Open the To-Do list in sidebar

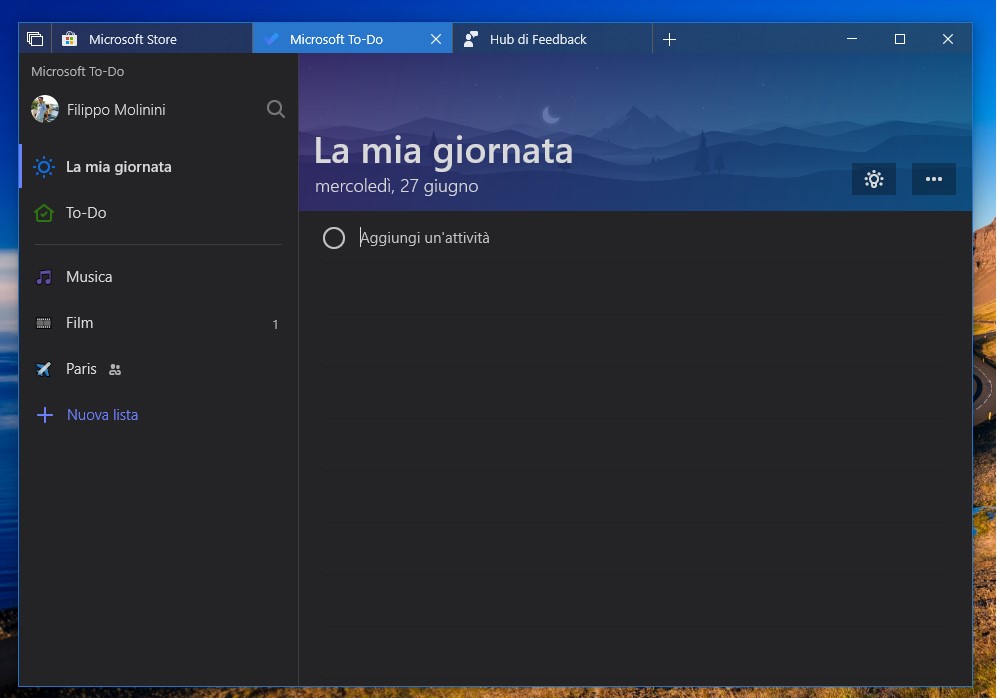pyautogui.click(x=159, y=212)
